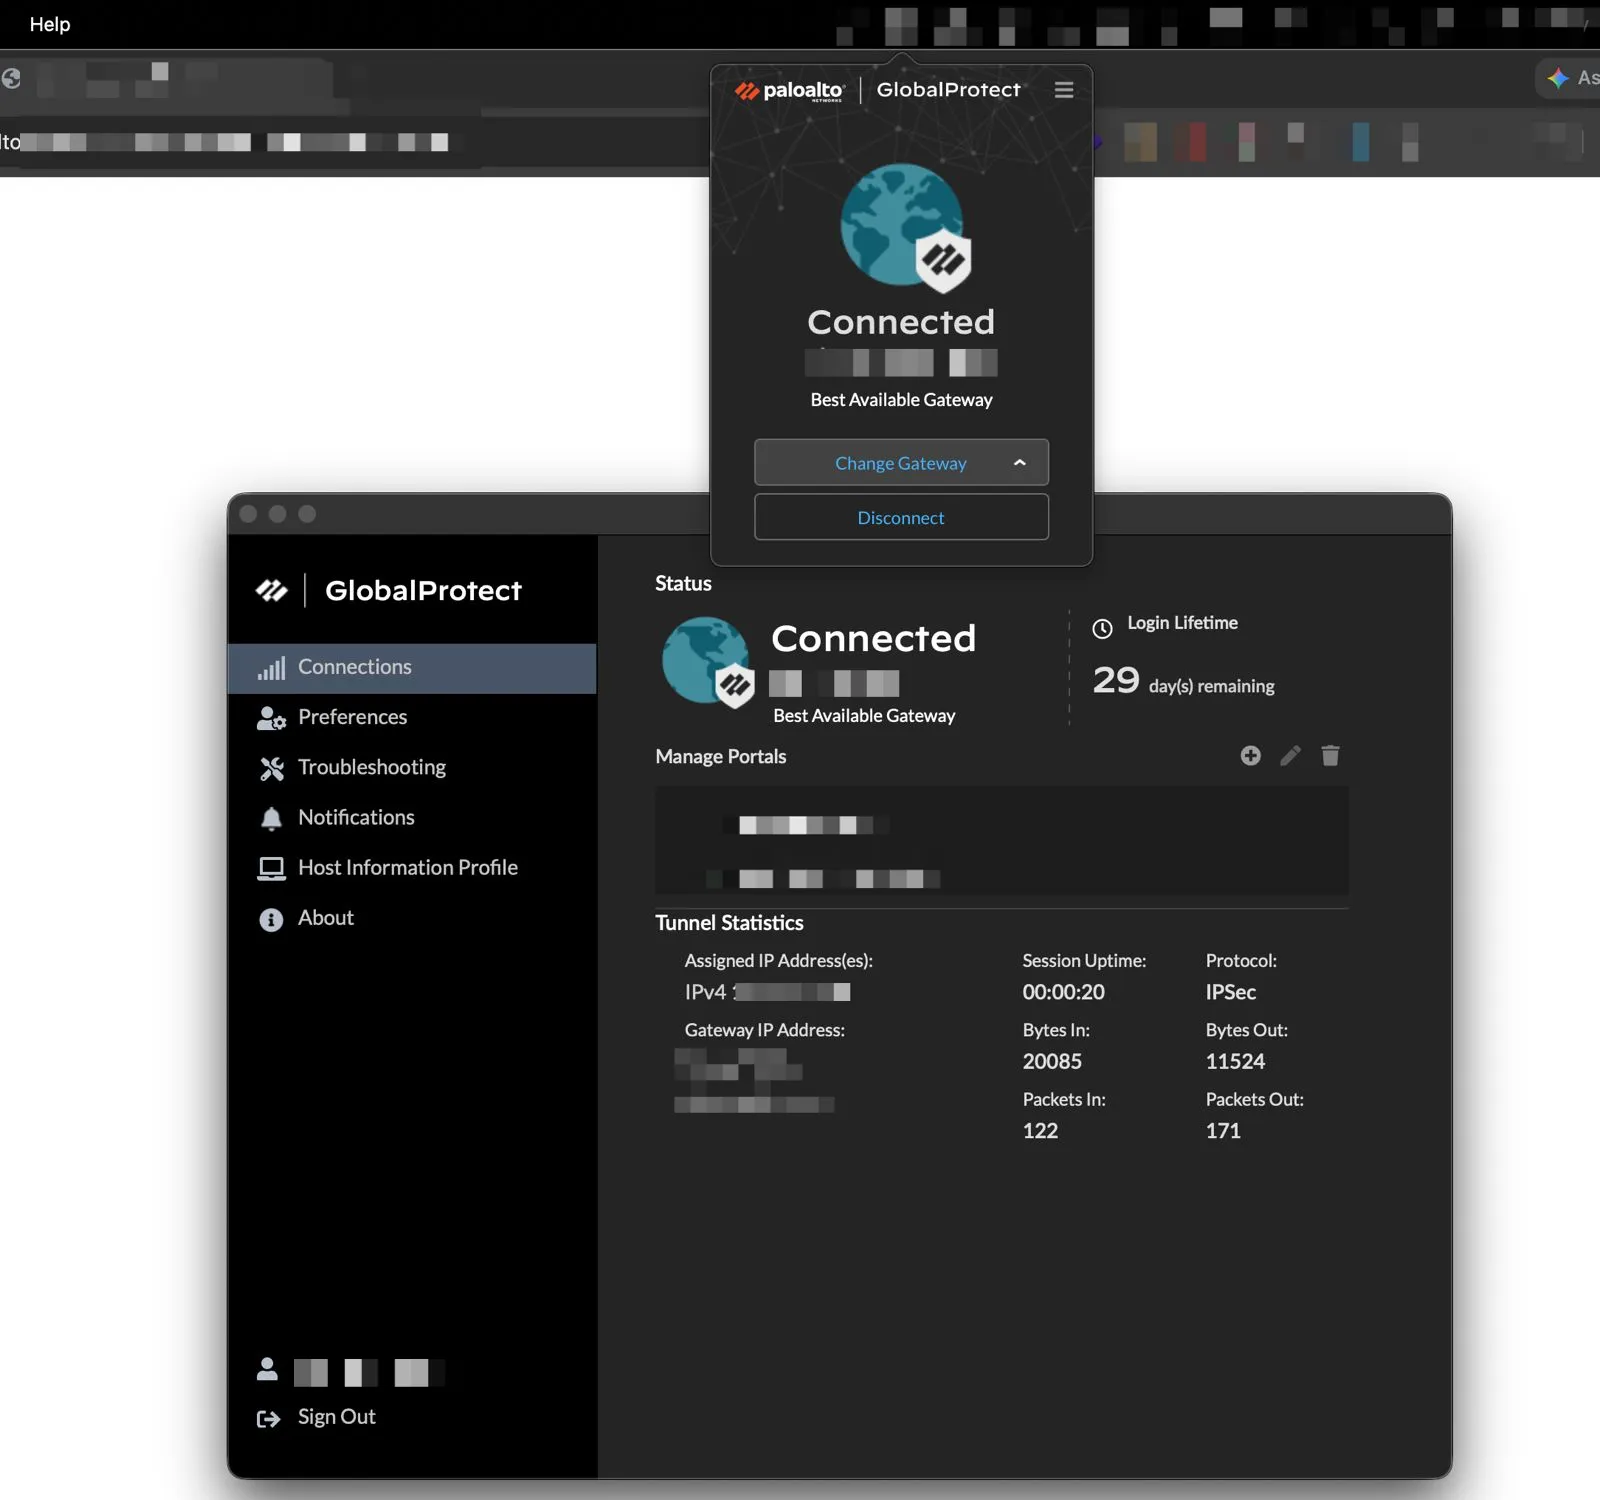Click the "Session Uptime:" label
The image size is (1600, 1500).
[1084, 961]
